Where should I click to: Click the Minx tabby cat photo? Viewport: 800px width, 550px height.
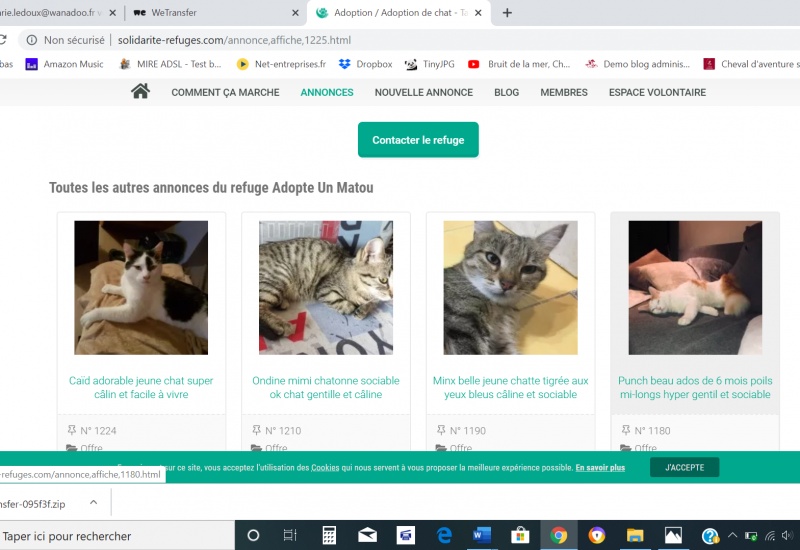point(510,287)
